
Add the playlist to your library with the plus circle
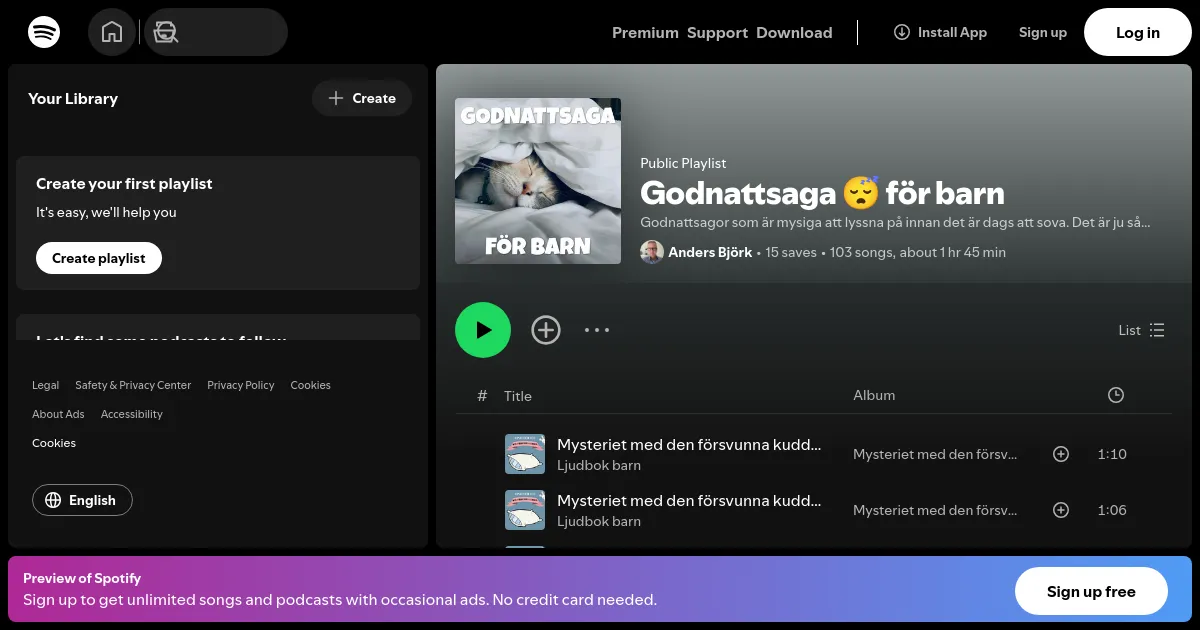546,330
